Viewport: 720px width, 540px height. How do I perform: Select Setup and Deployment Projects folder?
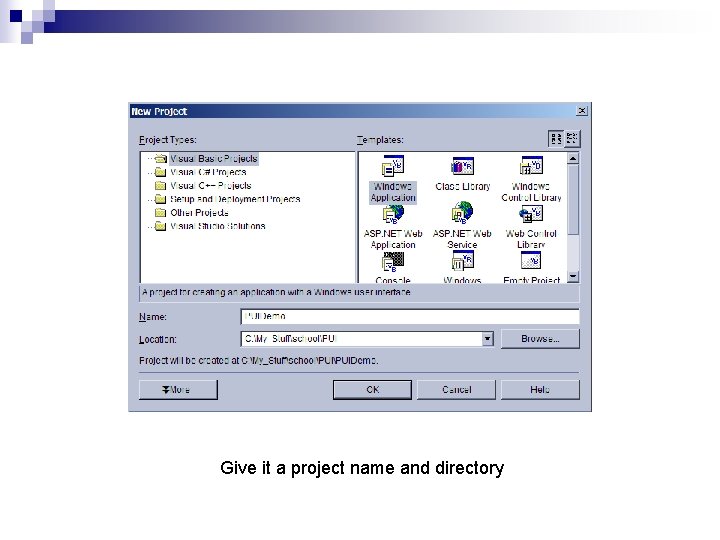(235, 199)
